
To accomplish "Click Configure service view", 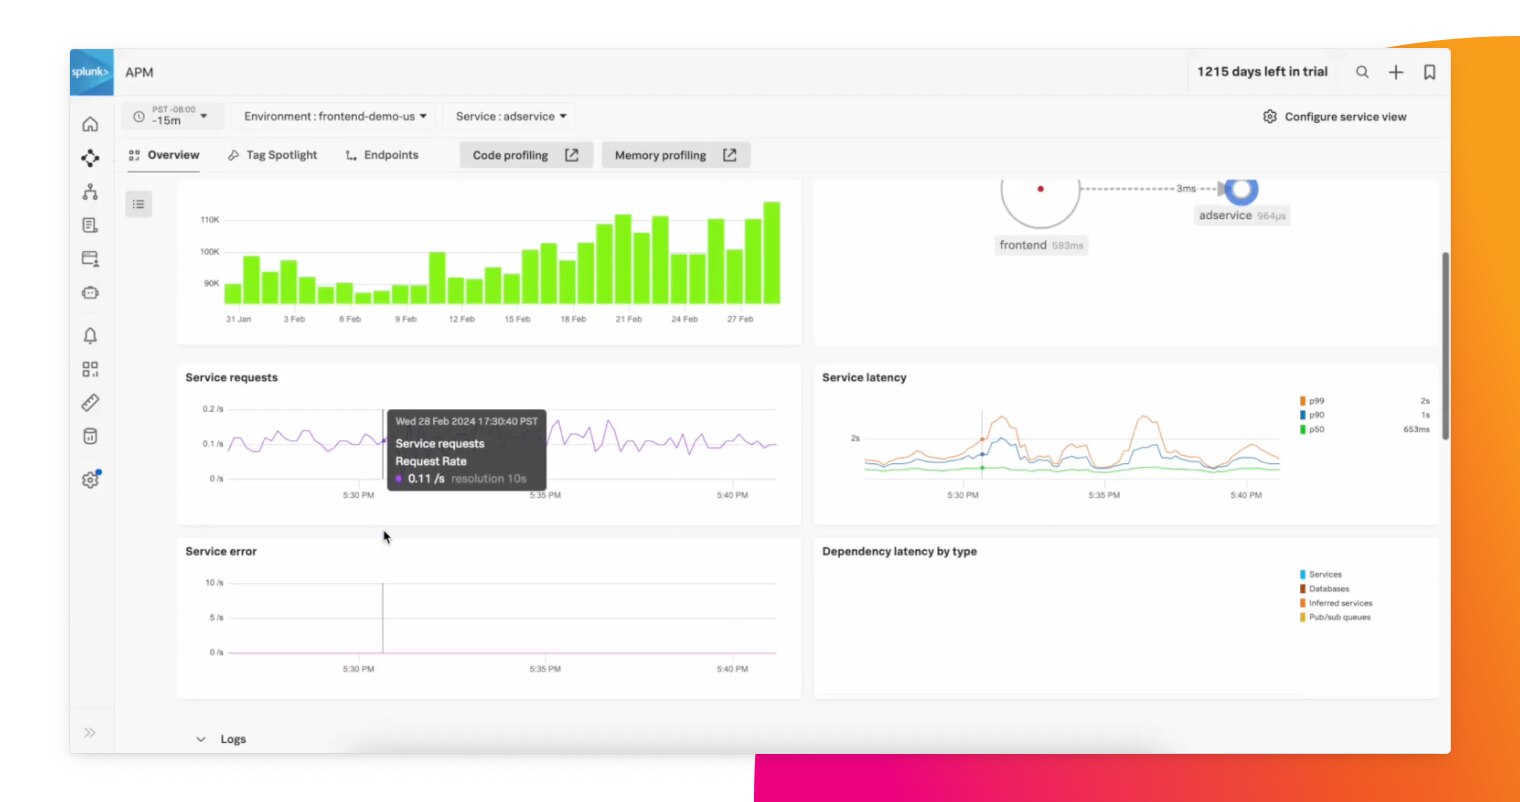I will pyautogui.click(x=1334, y=116).
